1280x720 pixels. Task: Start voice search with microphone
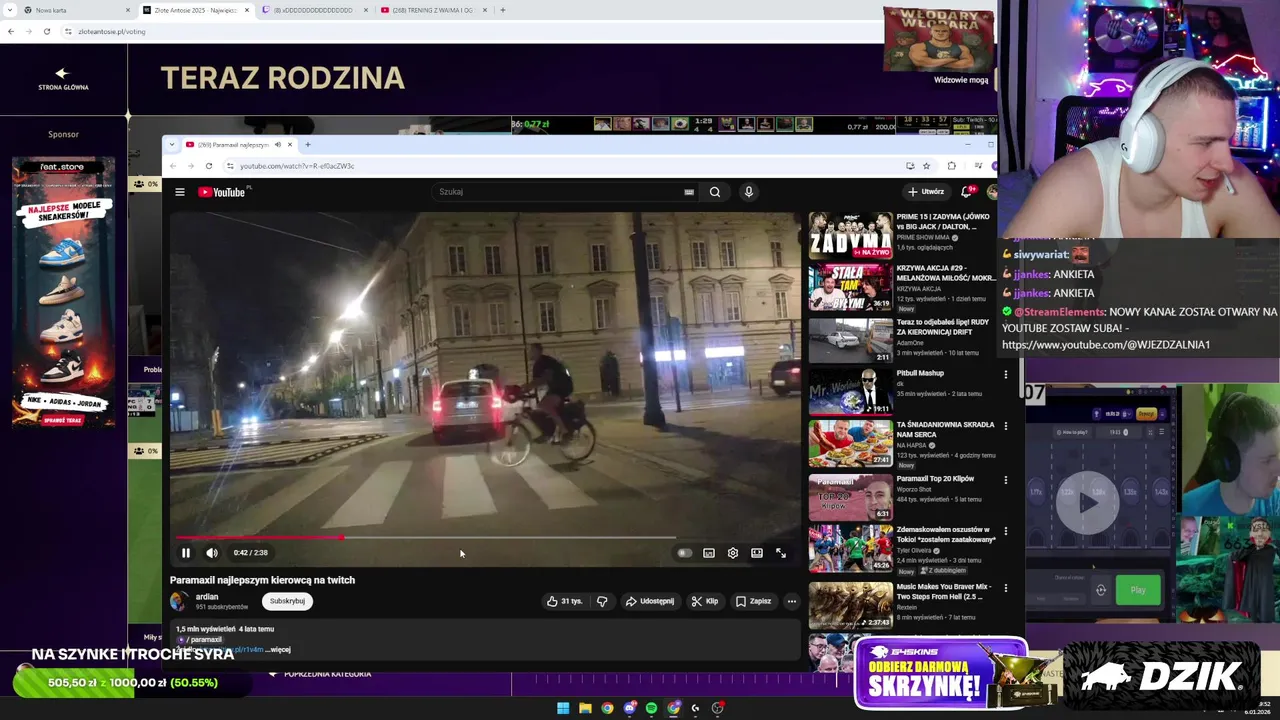pos(748,192)
